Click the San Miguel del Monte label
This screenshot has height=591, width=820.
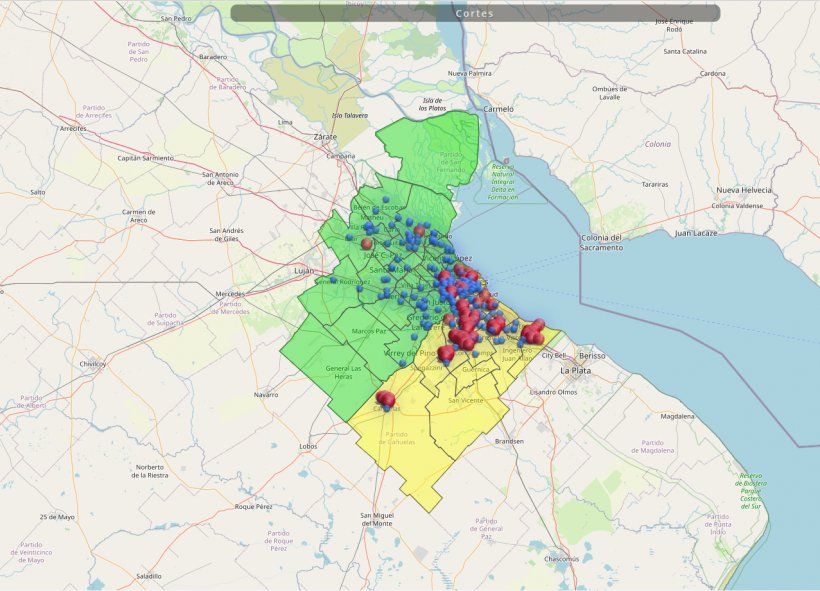(377, 519)
